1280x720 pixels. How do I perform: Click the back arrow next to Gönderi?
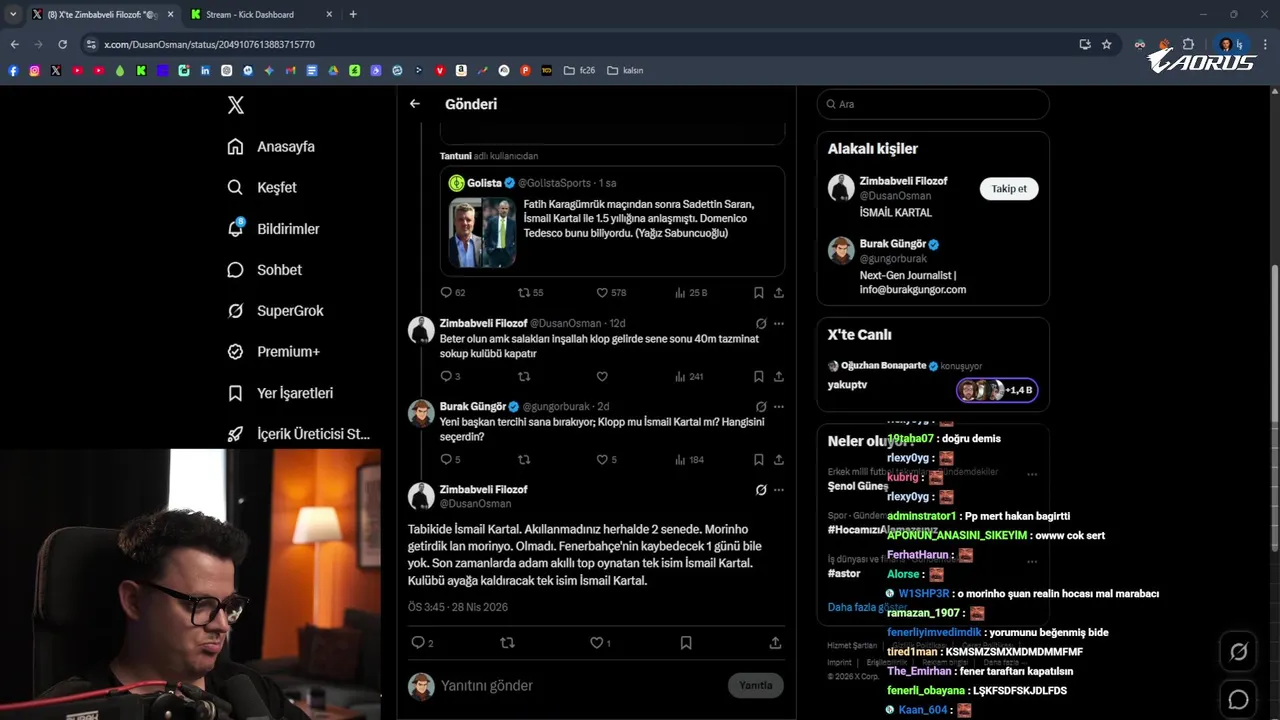pyautogui.click(x=415, y=104)
